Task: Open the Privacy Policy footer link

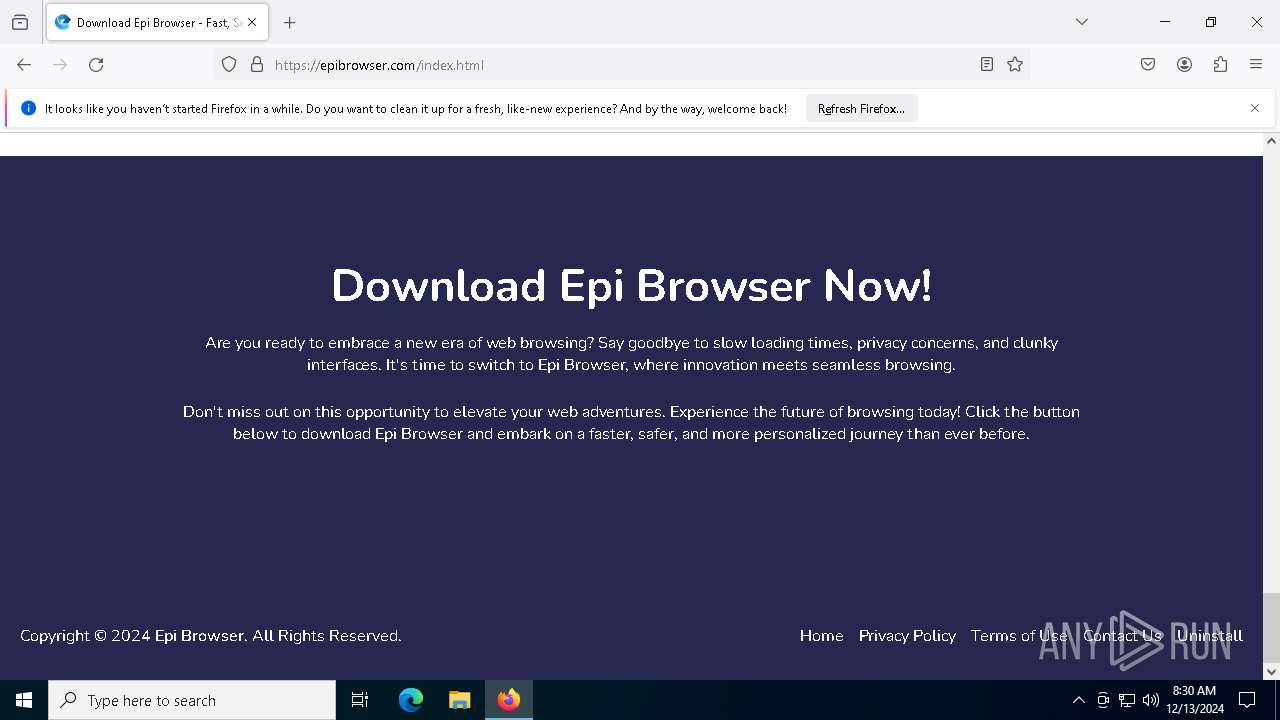Action: click(907, 636)
